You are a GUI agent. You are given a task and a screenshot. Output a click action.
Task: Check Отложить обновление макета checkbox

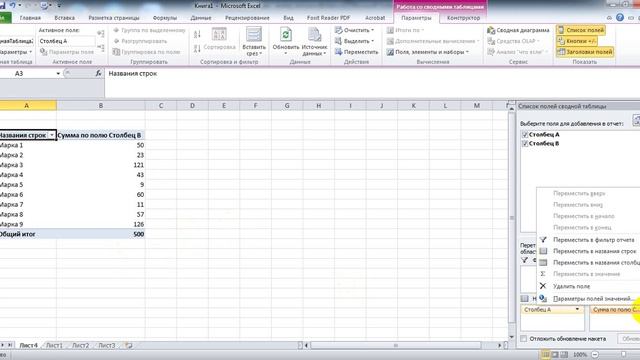[x=524, y=339]
